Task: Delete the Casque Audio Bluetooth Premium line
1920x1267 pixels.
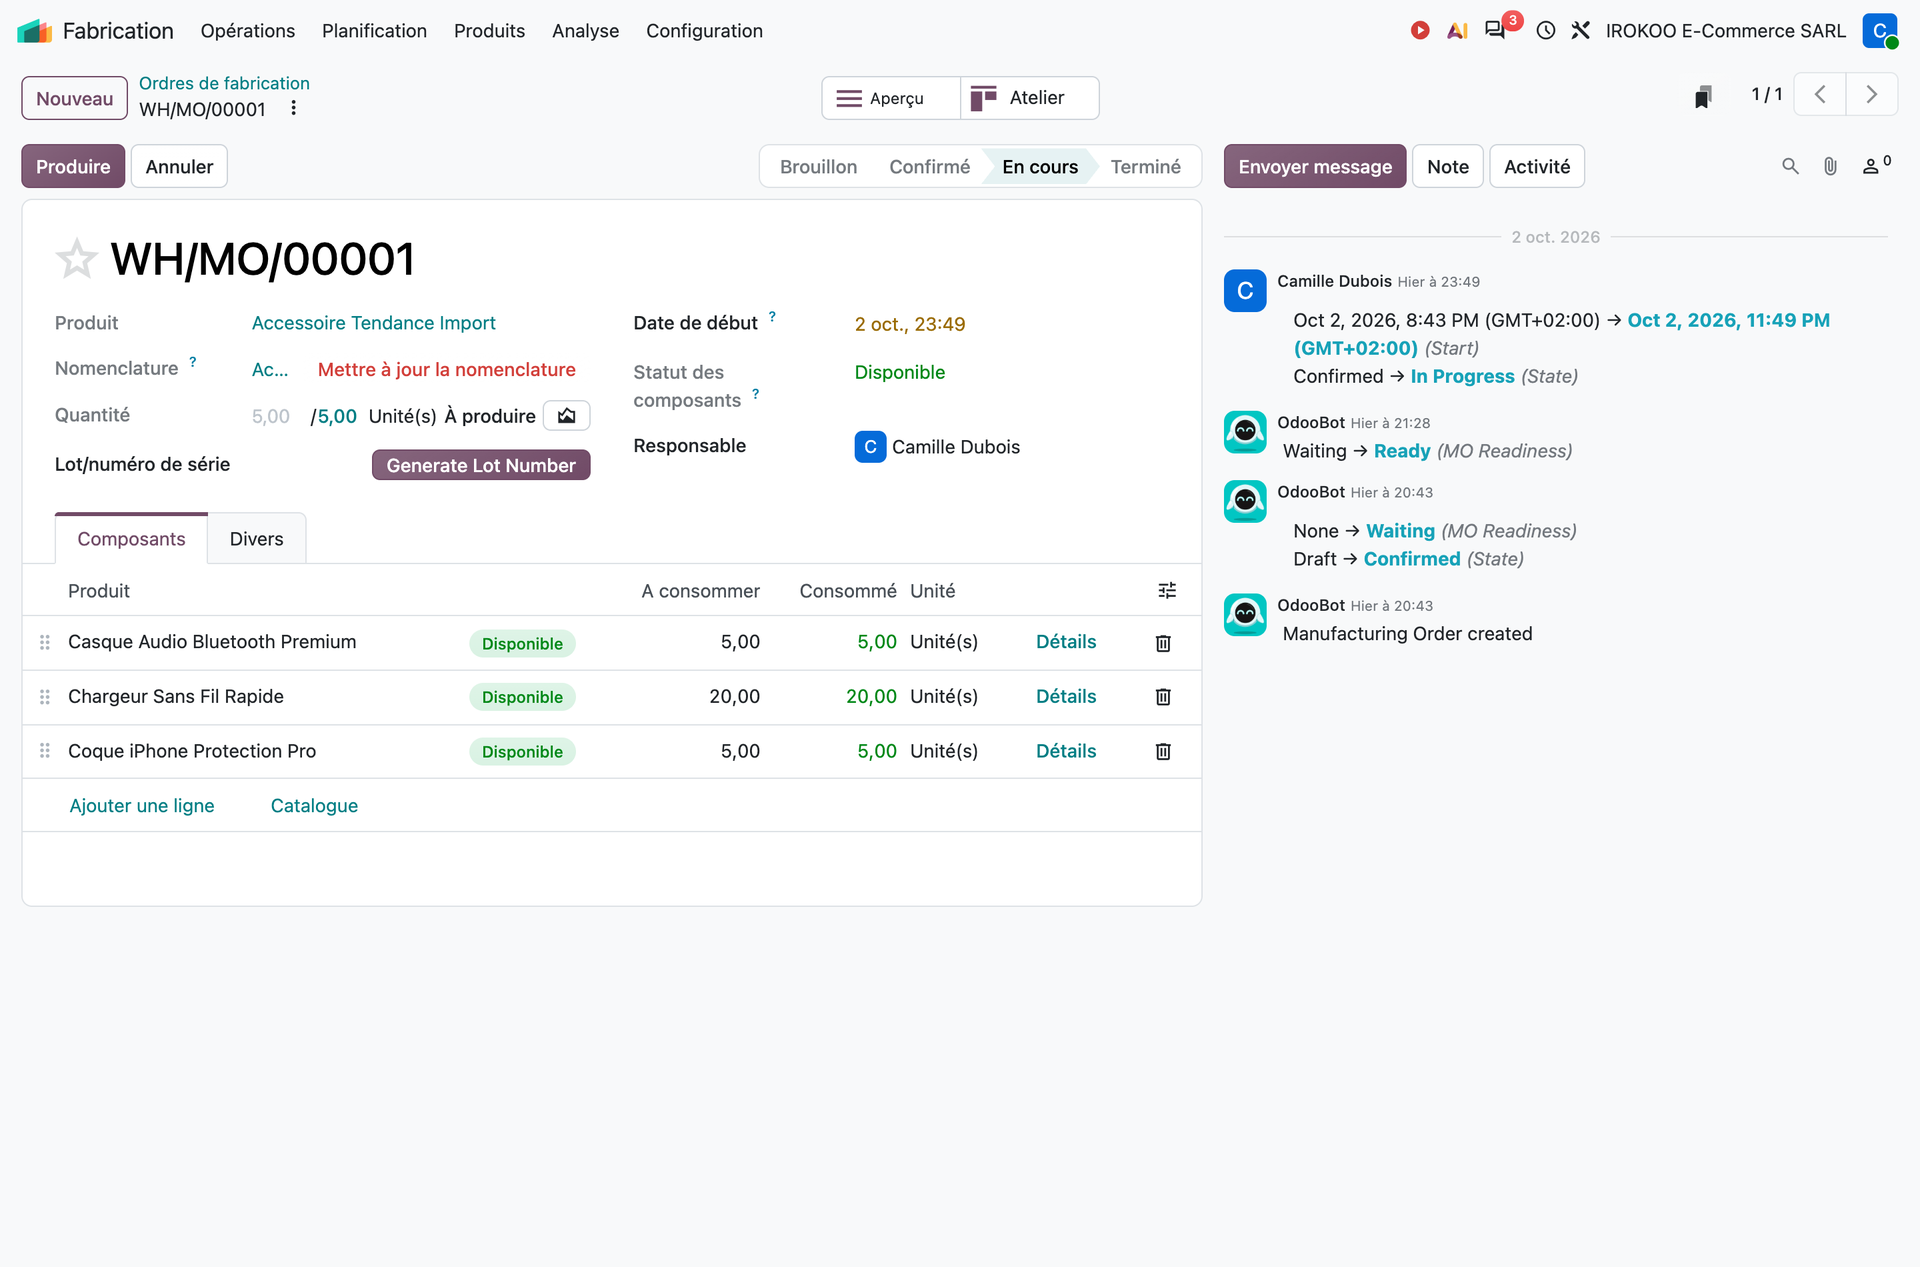Action: pyautogui.click(x=1163, y=643)
